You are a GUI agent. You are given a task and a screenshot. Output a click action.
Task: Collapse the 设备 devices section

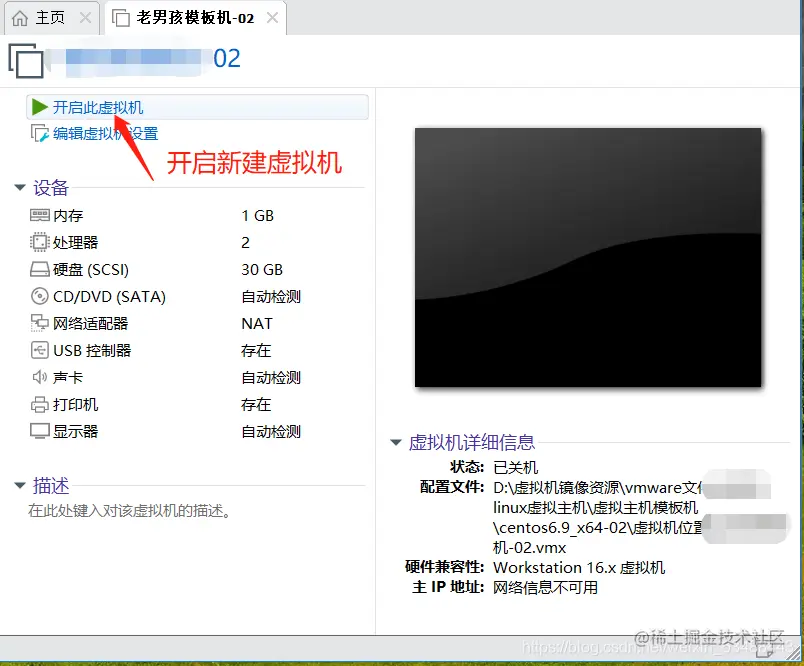point(22,187)
